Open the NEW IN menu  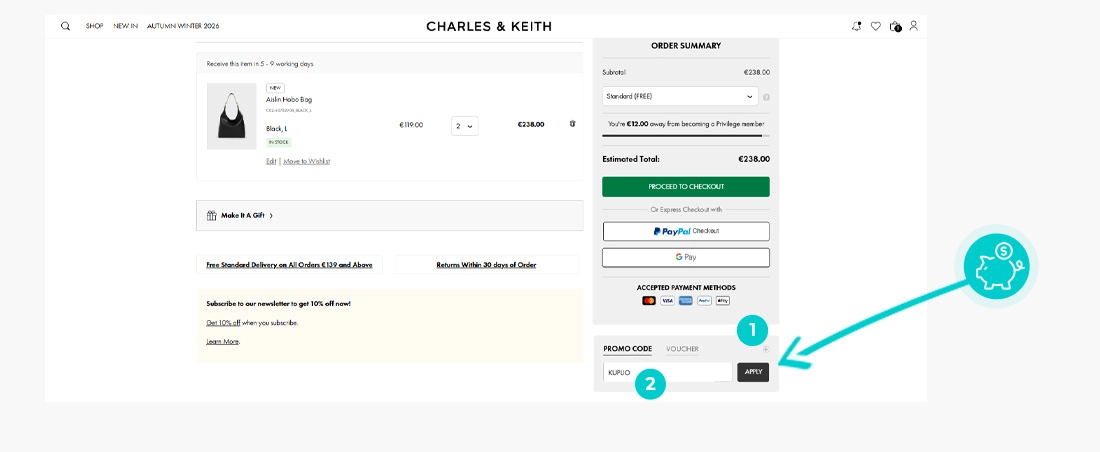(126, 26)
